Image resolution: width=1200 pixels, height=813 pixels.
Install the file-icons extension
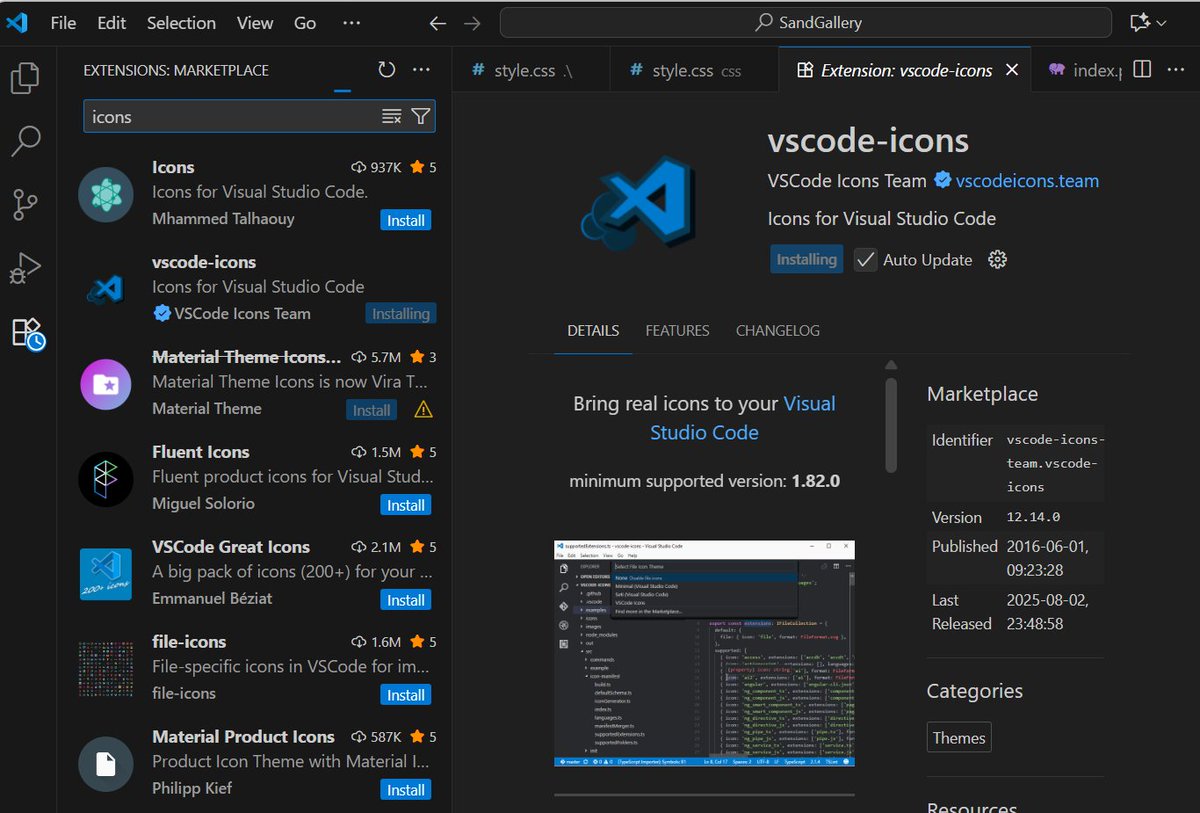[x=406, y=695]
